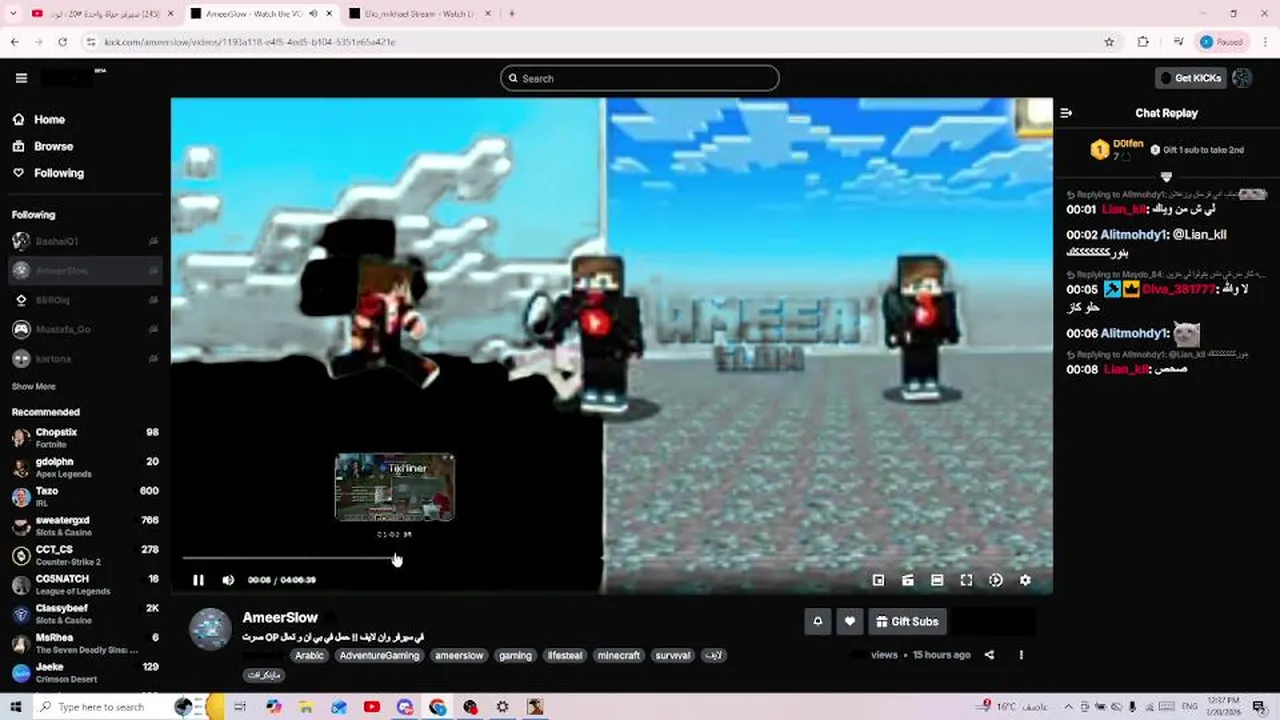The image size is (1280, 720).
Task: Open CGSNATCH recommended channel
Action: click(85, 584)
